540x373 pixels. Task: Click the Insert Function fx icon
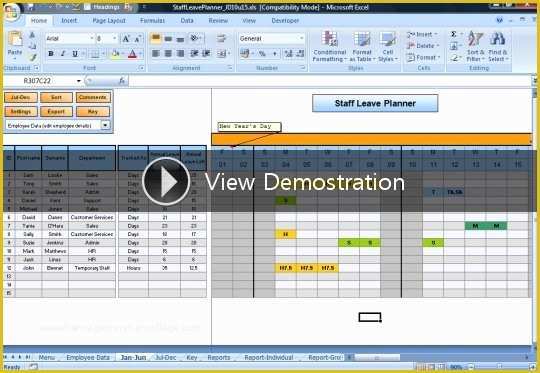click(122, 81)
